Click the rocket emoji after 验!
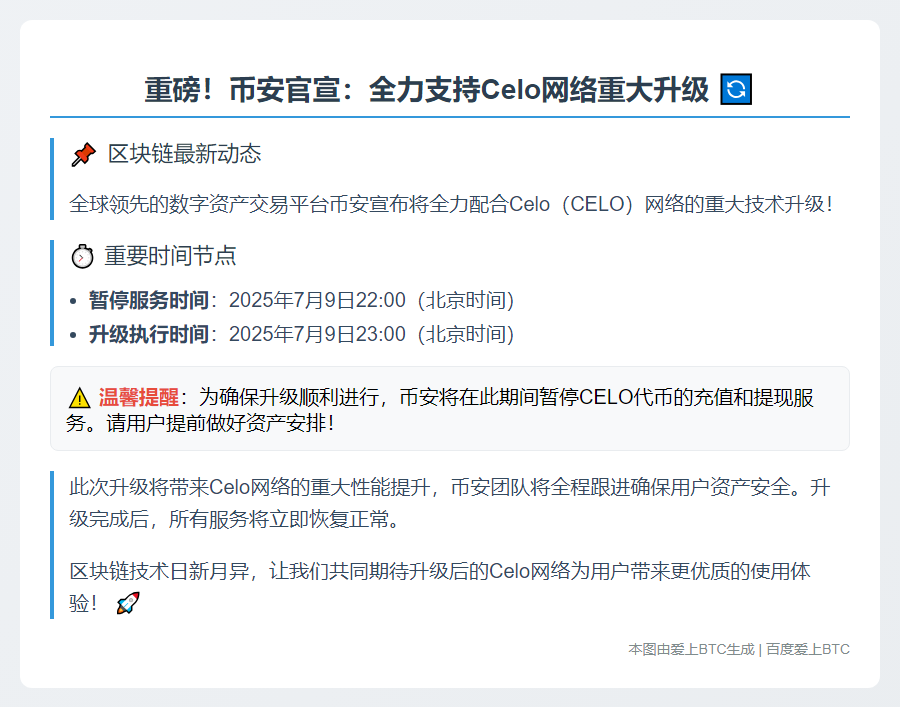Image resolution: width=900 pixels, height=707 pixels. pos(127,603)
